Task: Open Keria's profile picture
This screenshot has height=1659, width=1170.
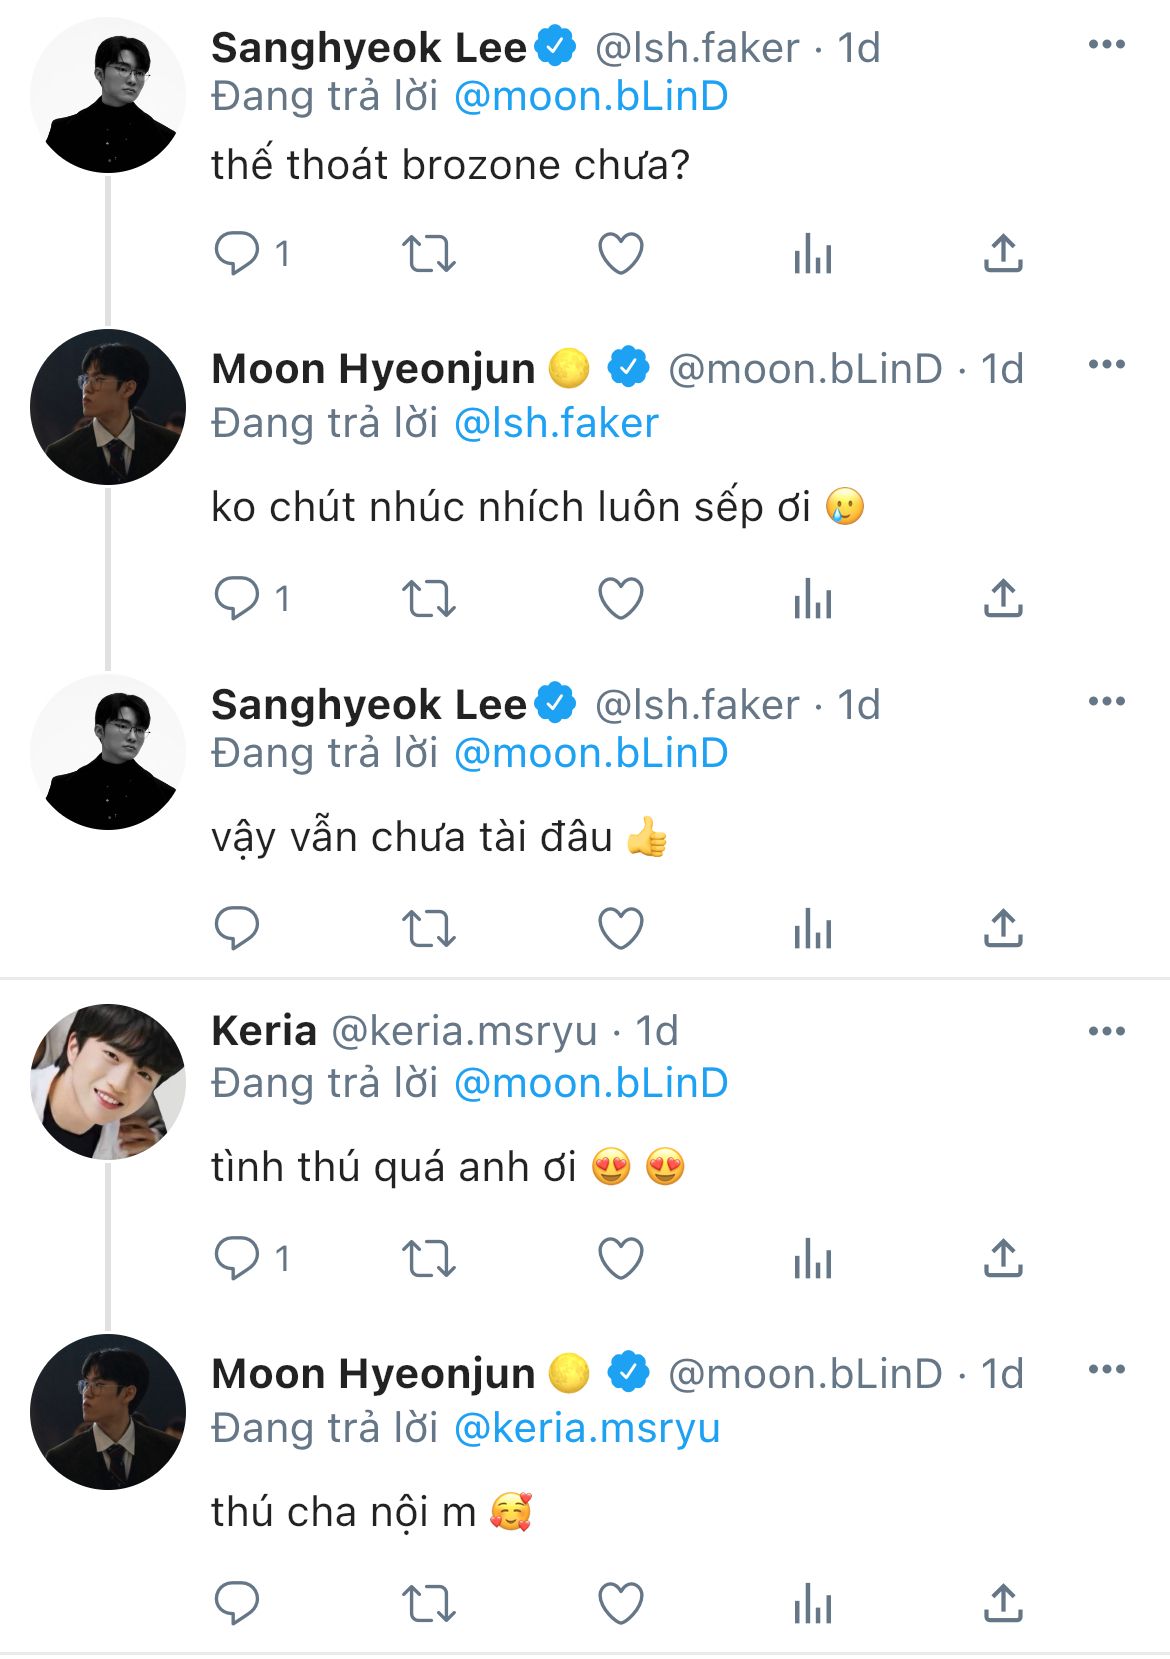Action: tap(108, 1081)
